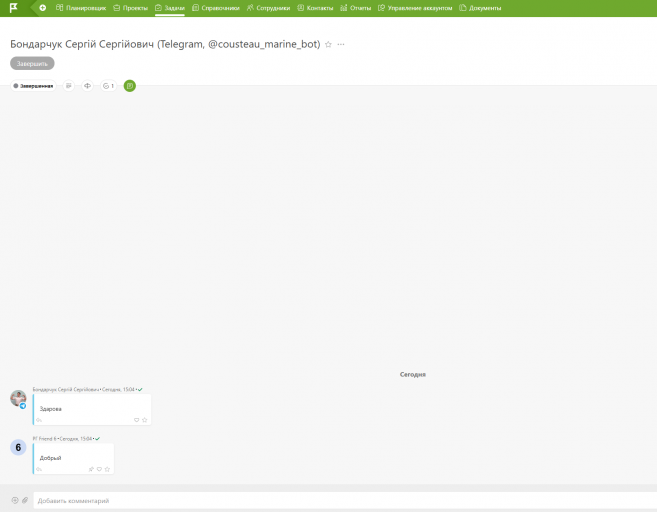Image resolution: width=657 pixels, height=512 pixels.
Task: Open the Справочники section
Action: click(x=216, y=8)
